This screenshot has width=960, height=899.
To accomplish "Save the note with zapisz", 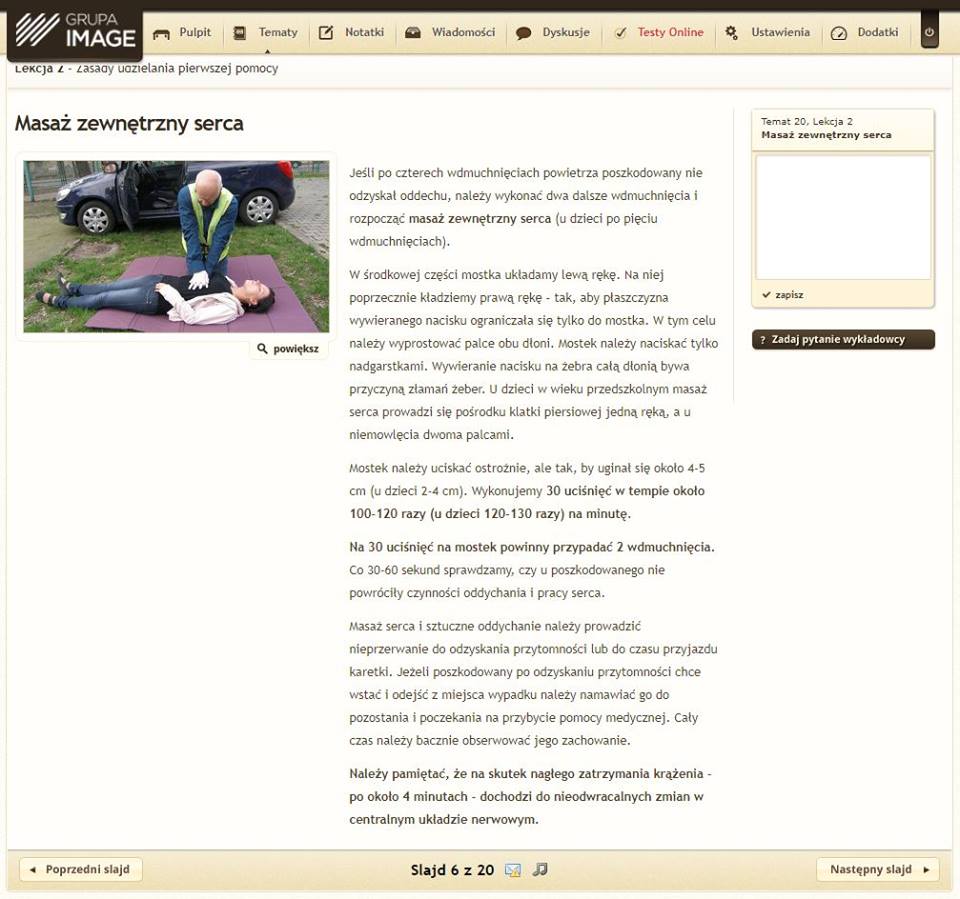I will click(x=783, y=295).
